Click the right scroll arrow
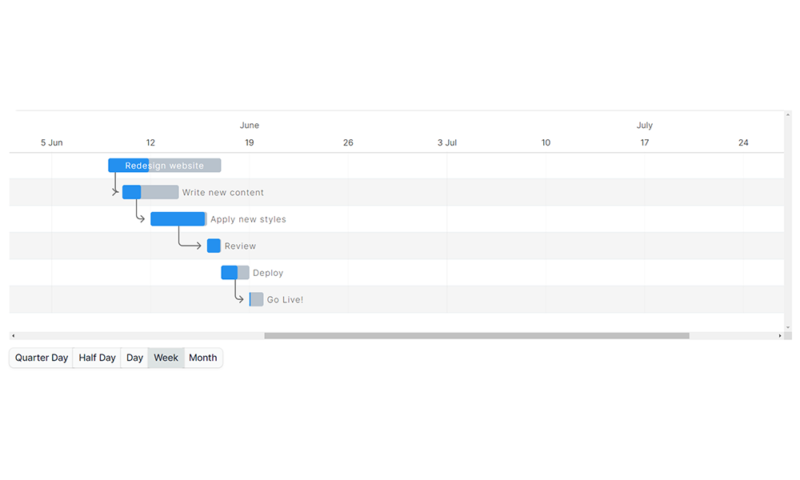800x480 pixels. (780, 336)
